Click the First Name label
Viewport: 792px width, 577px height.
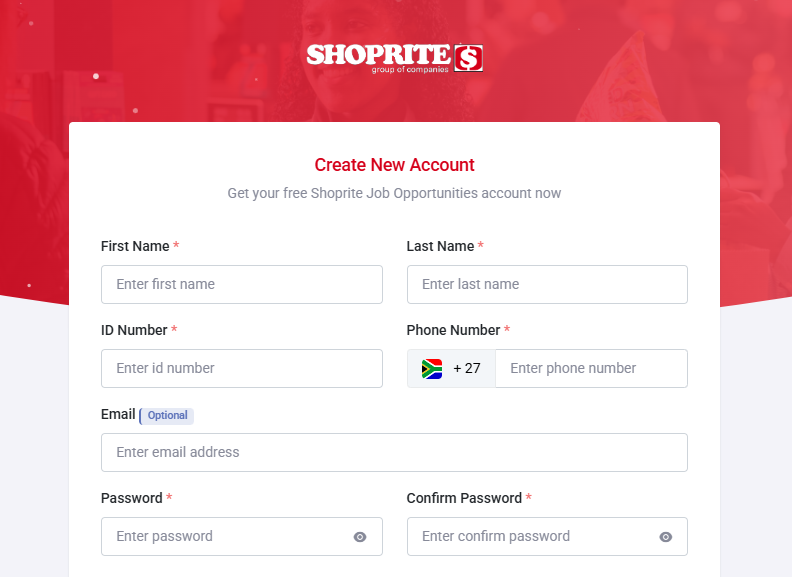coord(135,246)
